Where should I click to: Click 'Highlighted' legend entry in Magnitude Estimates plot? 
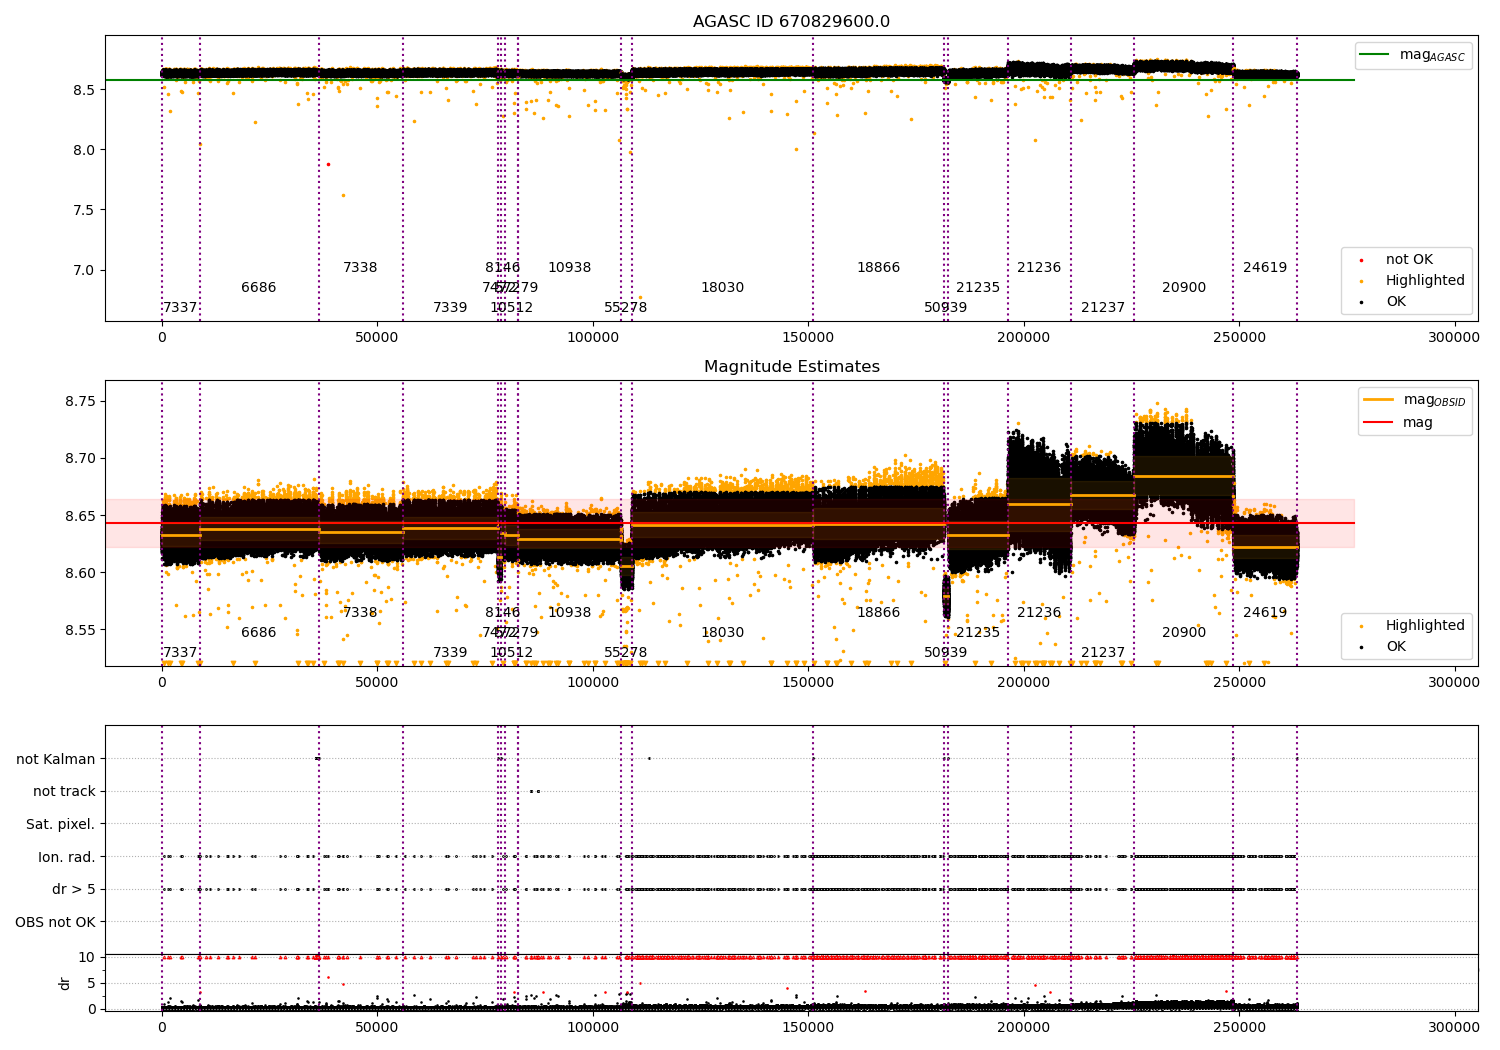[x=1413, y=626]
